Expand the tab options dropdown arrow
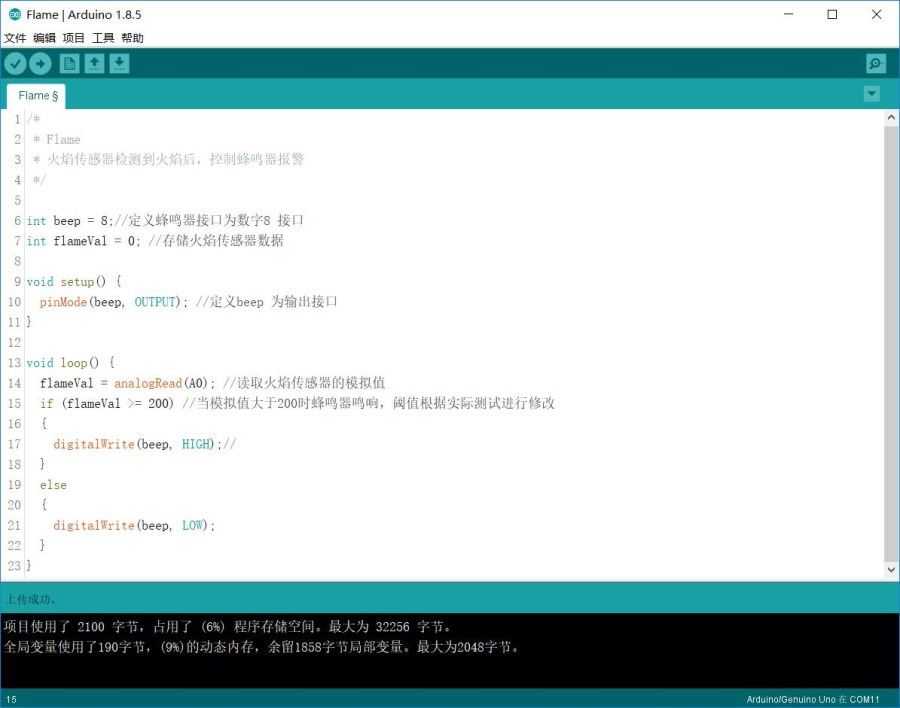 (x=871, y=94)
